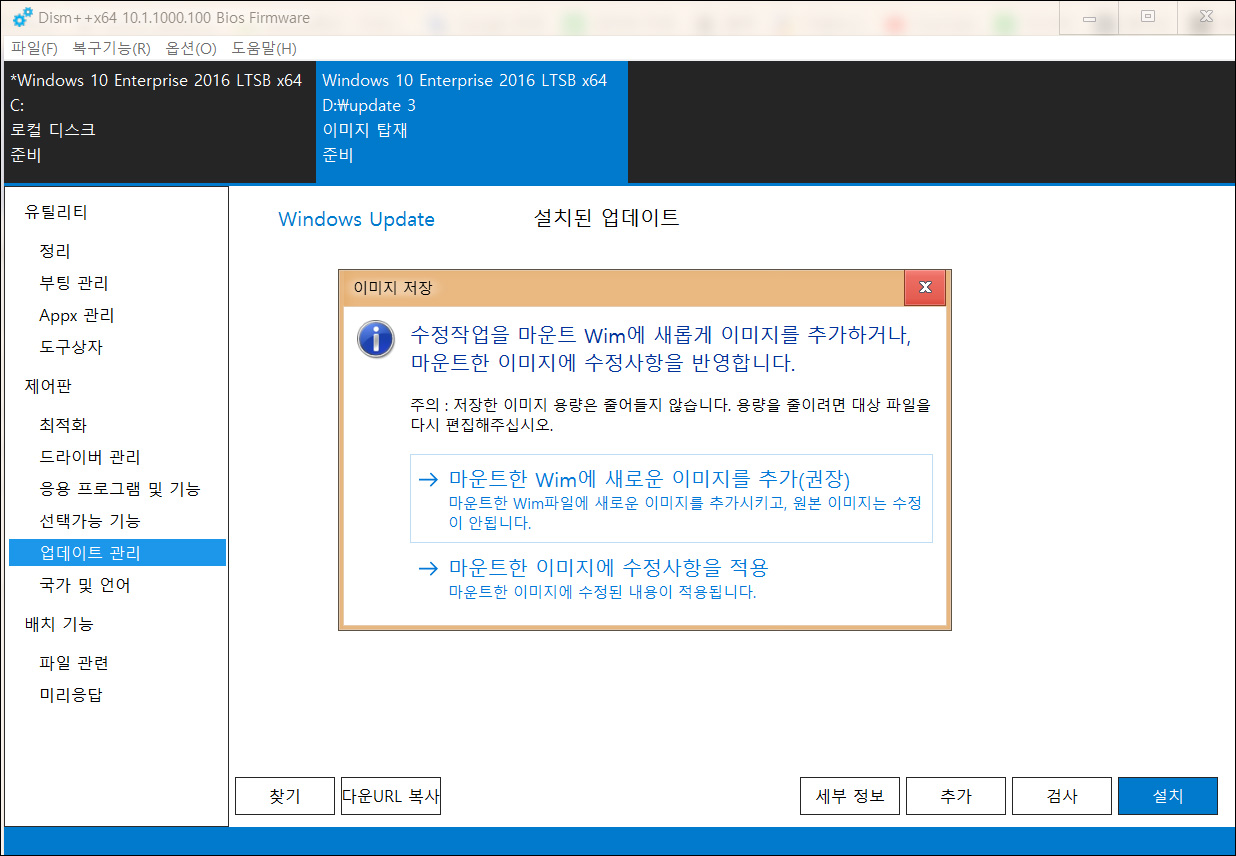The width and height of the screenshot is (1236, 856).
Task: Open Appx 관리 in the sidebar
Action: coord(77,315)
